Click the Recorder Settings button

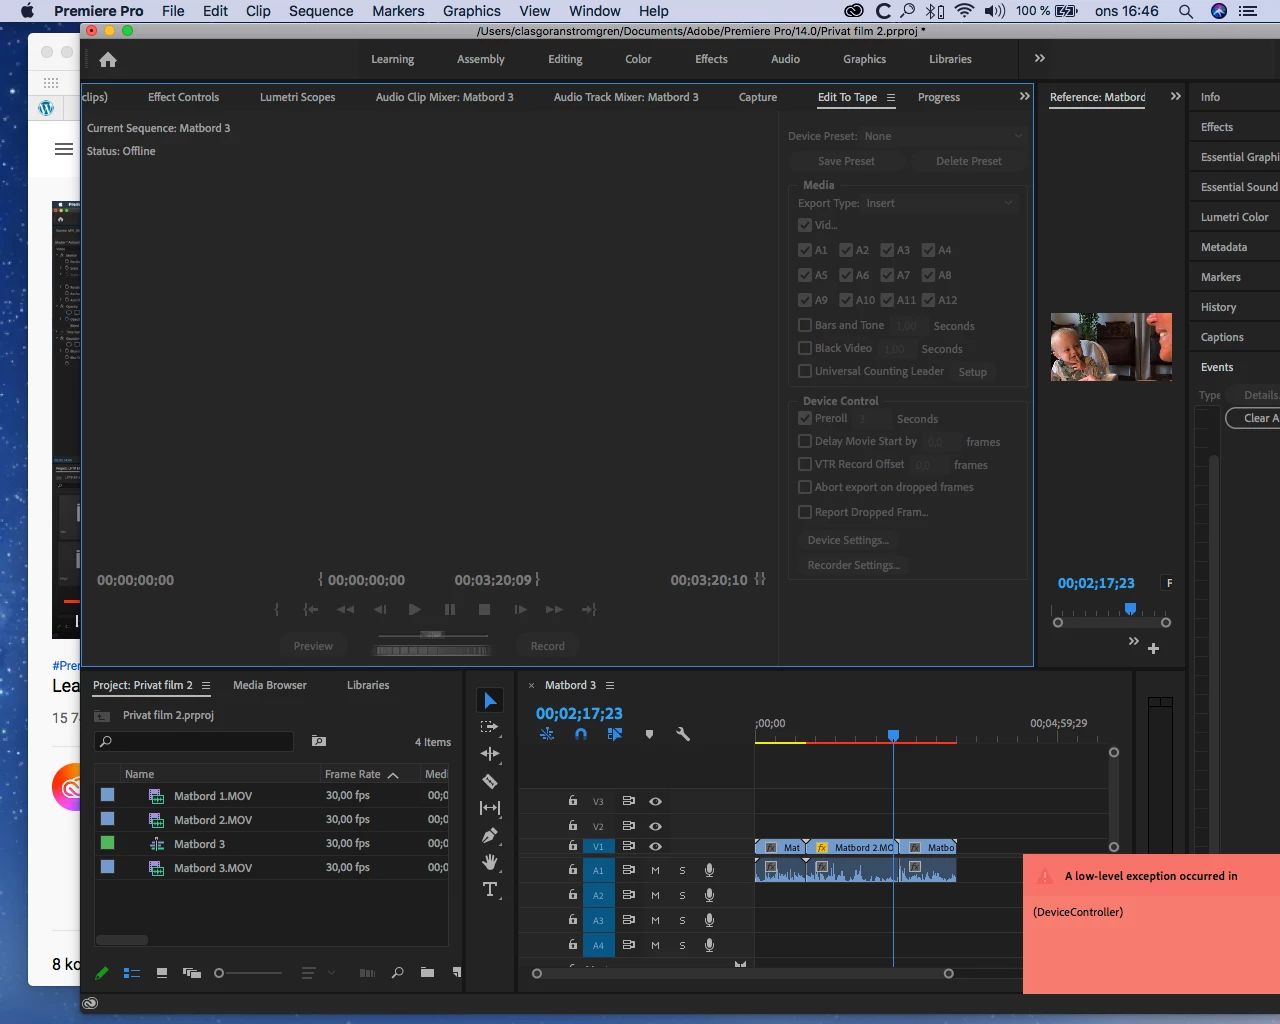(854, 565)
